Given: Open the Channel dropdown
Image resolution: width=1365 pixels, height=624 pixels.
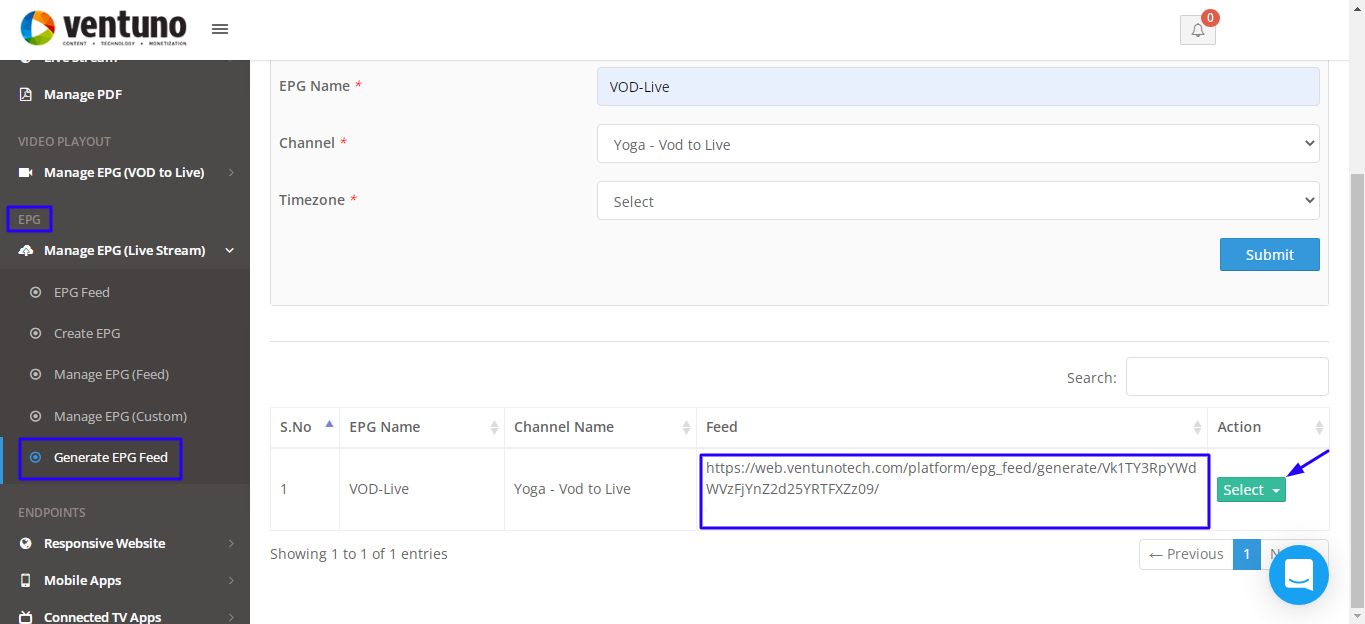Looking at the screenshot, I should (x=958, y=144).
